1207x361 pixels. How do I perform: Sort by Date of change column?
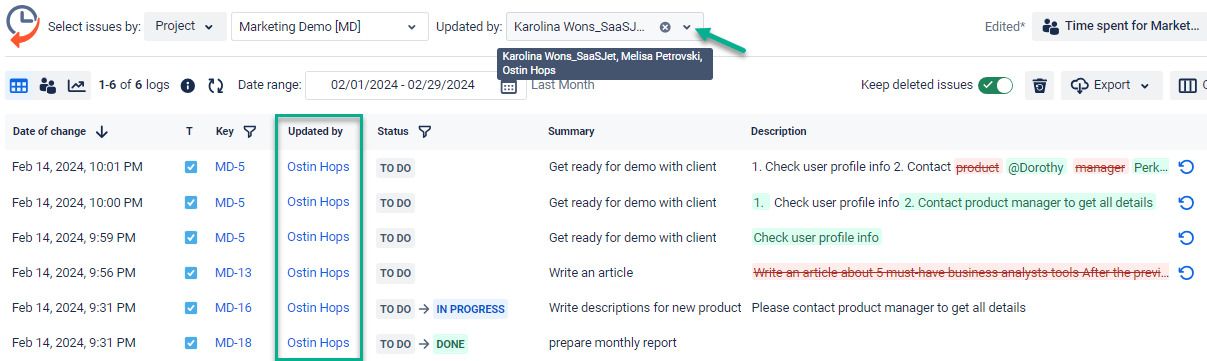click(61, 131)
